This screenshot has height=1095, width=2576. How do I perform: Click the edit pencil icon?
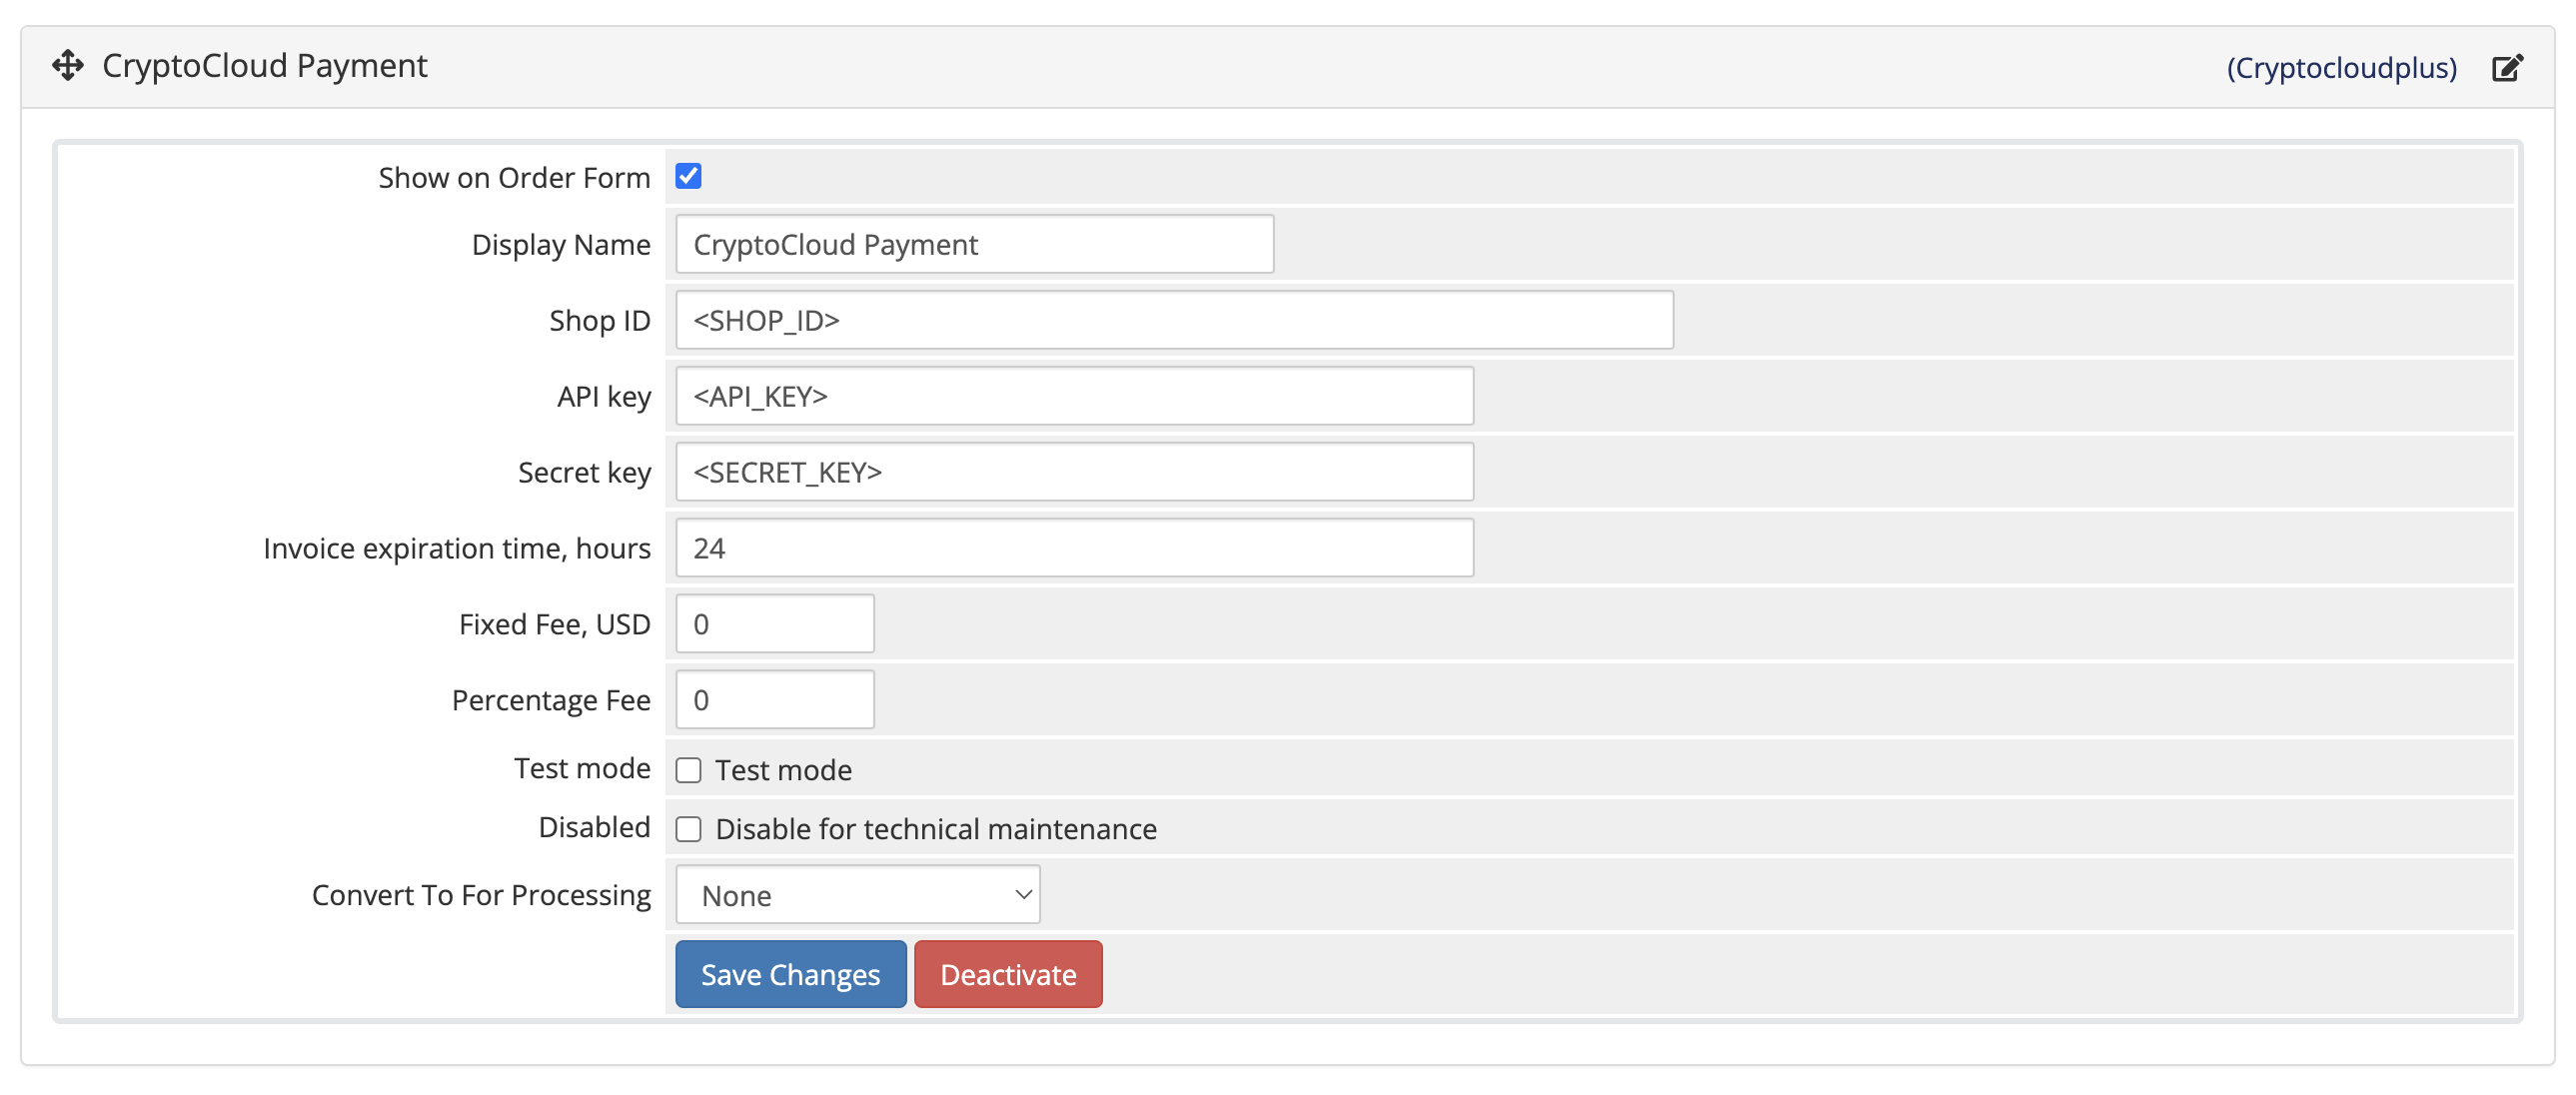pos(2506,68)
